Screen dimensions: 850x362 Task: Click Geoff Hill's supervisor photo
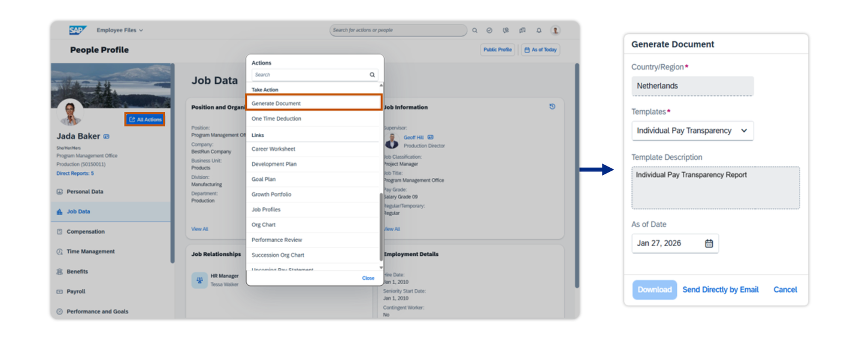pos(392,141)
